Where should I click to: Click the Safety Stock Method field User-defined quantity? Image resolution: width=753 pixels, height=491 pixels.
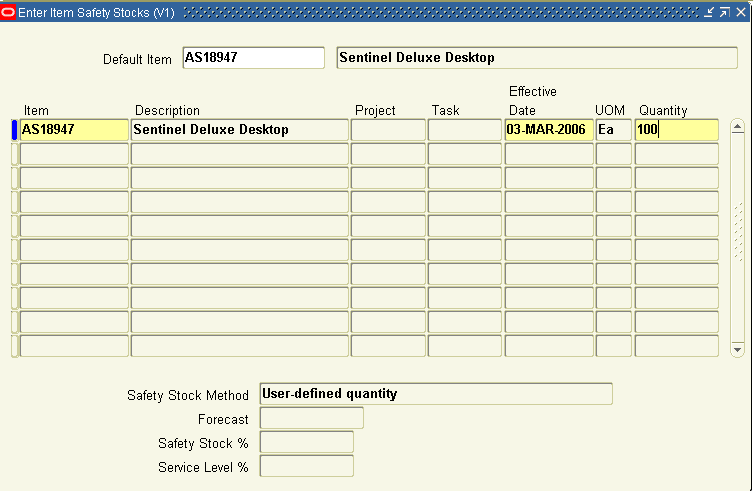[x=436, y=394]
